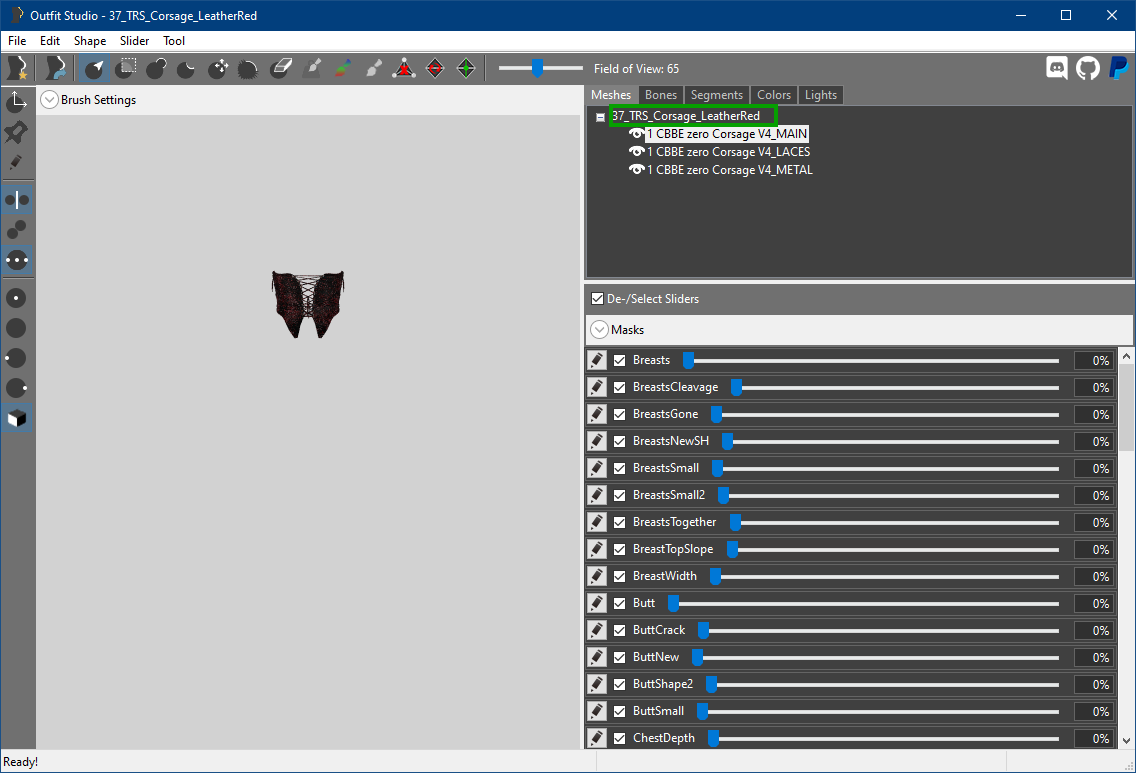Toggle the pushpin Pivot tool
This screenshot has height=773, width=1136.
tap(17, 132)
